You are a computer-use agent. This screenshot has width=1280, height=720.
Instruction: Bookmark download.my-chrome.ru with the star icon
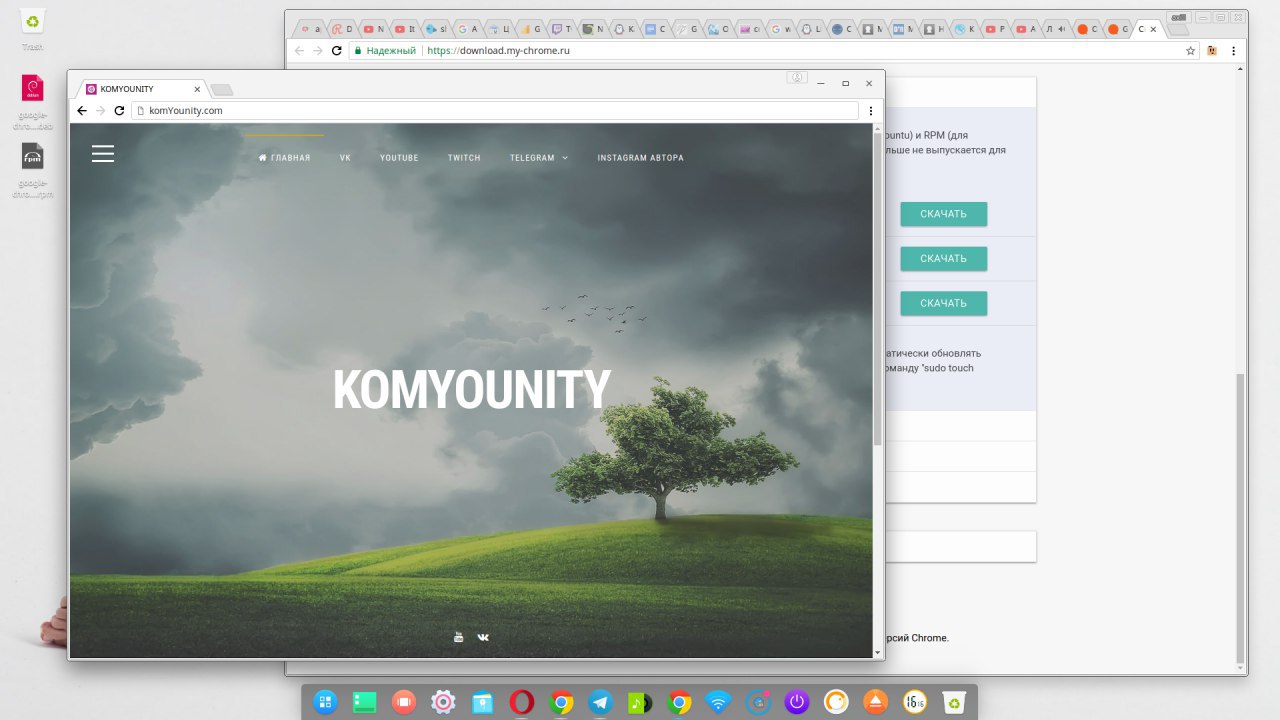(1190, 50)
